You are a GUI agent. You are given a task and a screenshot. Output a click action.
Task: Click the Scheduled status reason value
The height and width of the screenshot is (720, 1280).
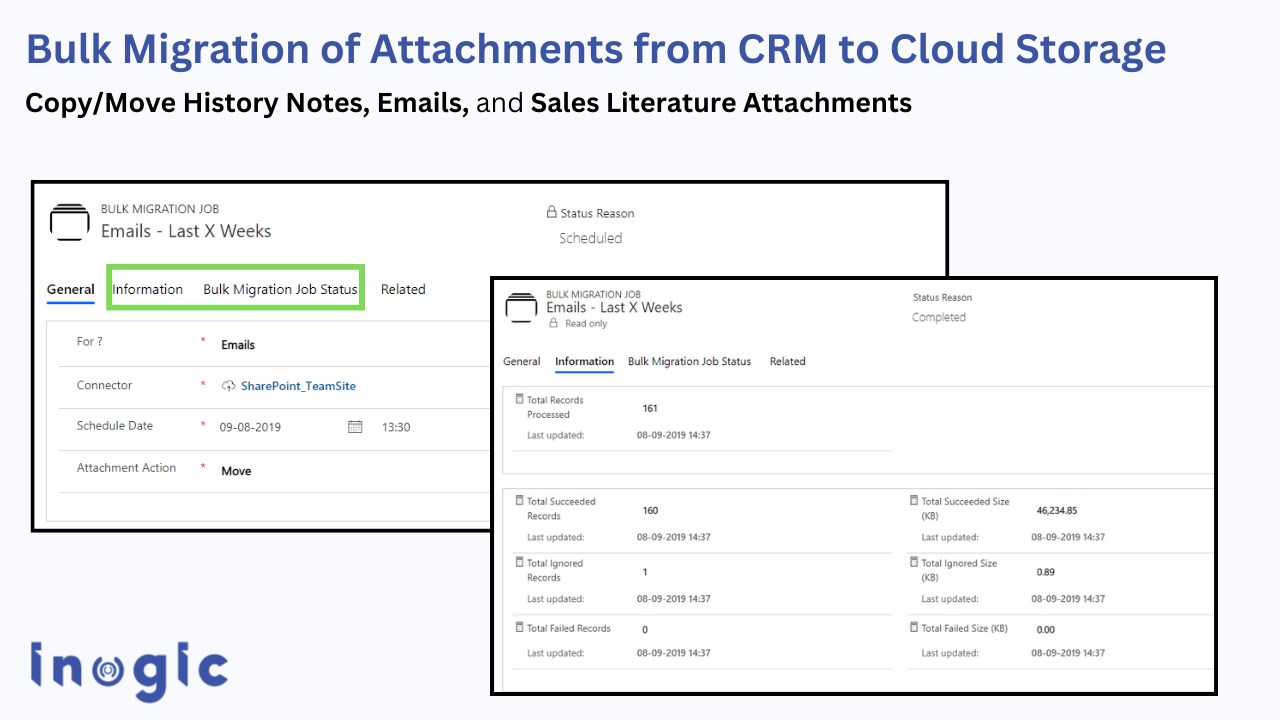point(590,238)
